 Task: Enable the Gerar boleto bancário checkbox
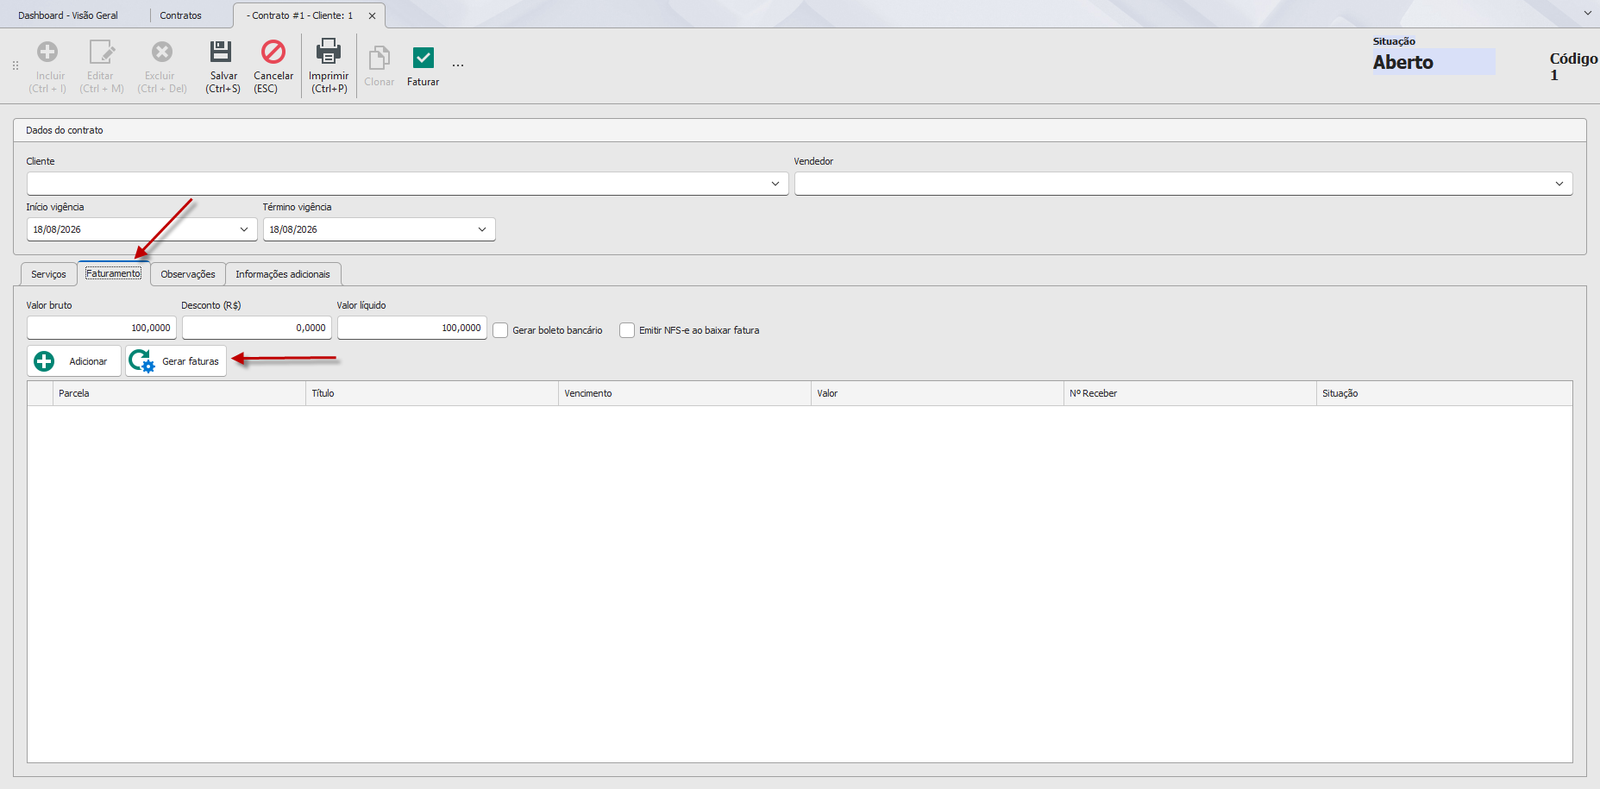[501, 330]
